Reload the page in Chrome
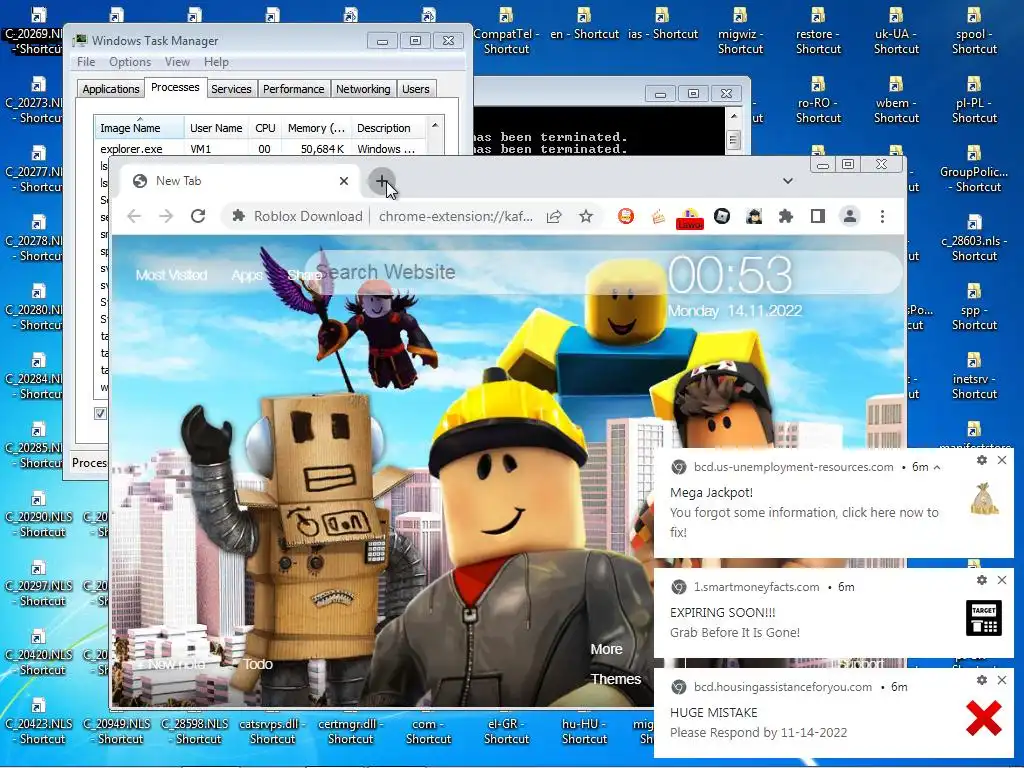The width and height of the screenshot is (1024, 768). pos(198,216)
